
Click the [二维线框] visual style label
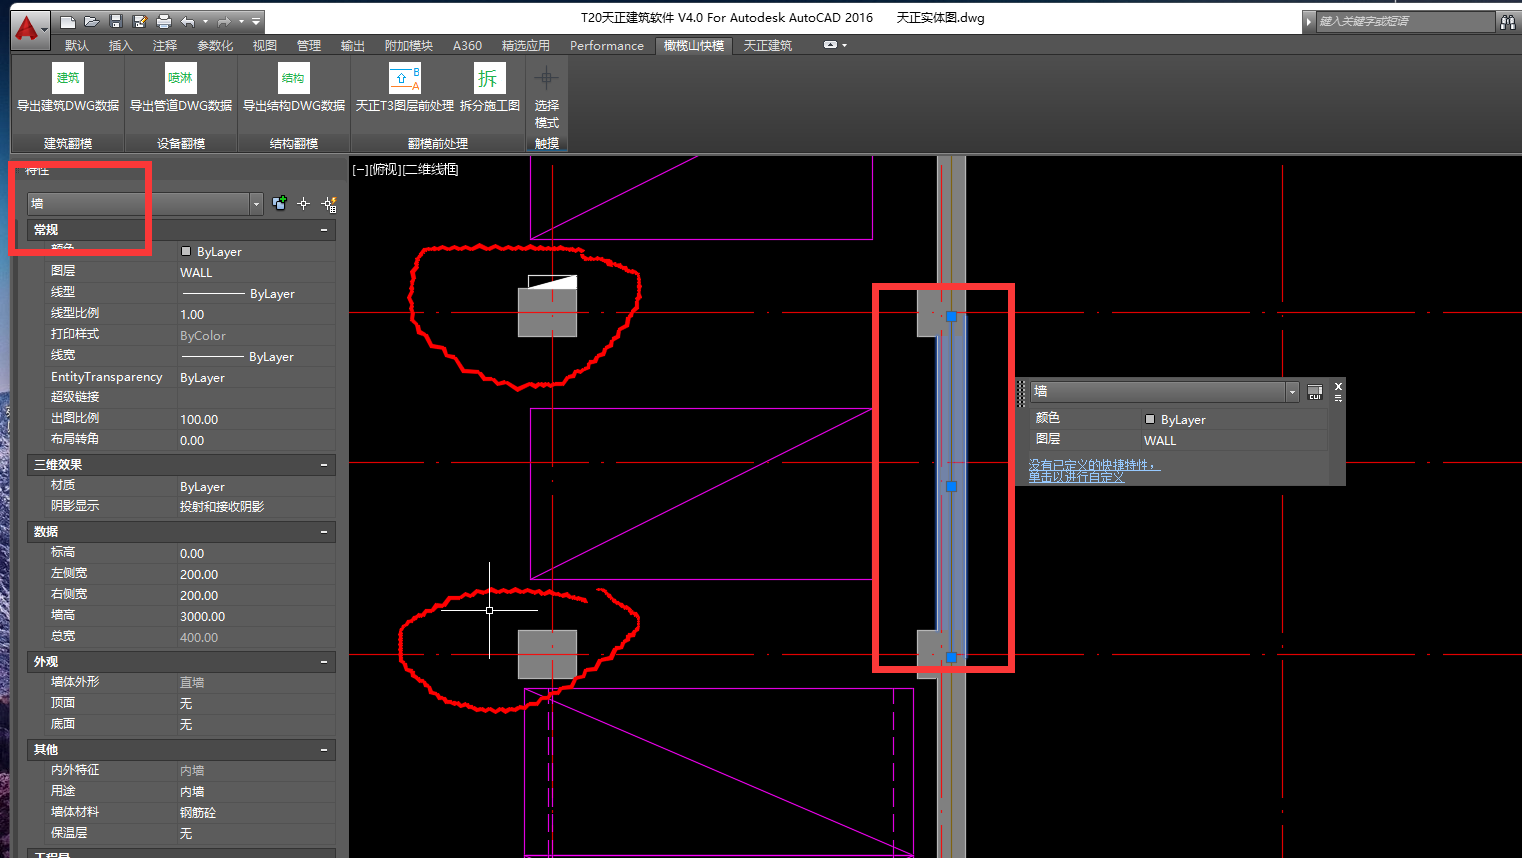coord(430,169)
